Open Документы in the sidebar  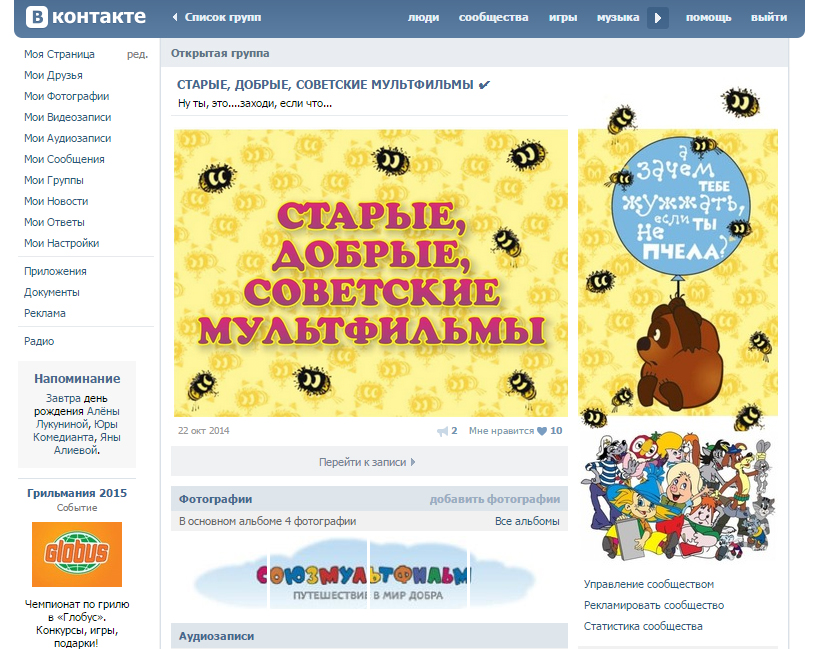point(52,292)
